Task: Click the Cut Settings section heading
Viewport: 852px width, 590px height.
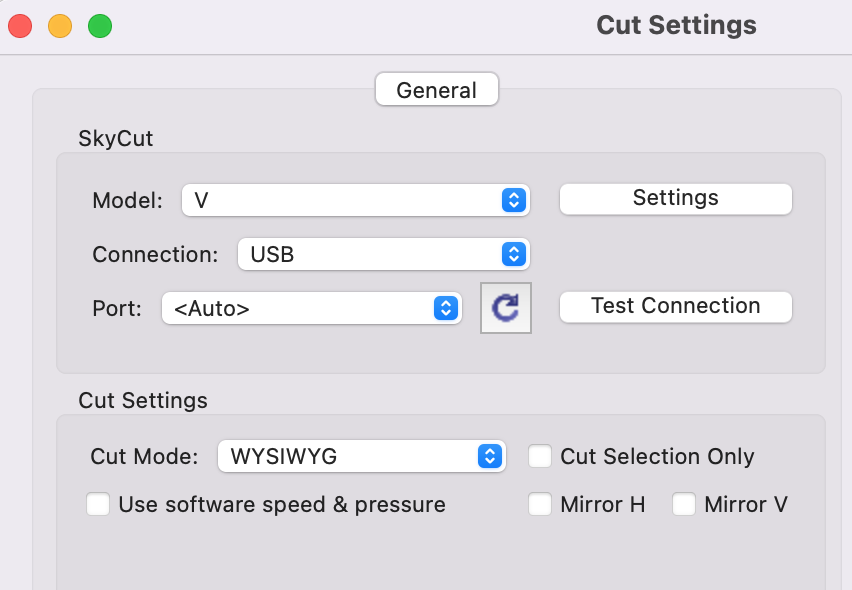Action: pos(143,400)
